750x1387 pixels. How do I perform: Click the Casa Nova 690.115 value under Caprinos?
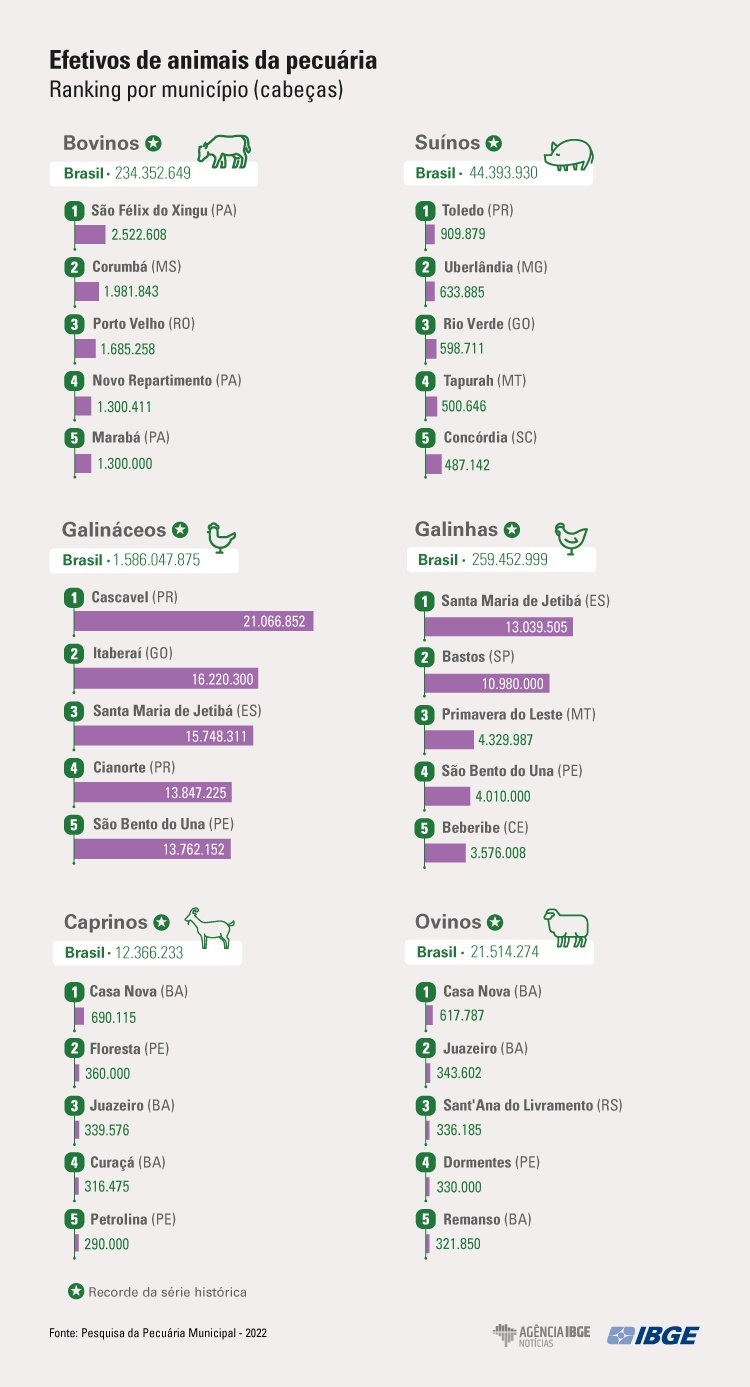click(113, 1018)
